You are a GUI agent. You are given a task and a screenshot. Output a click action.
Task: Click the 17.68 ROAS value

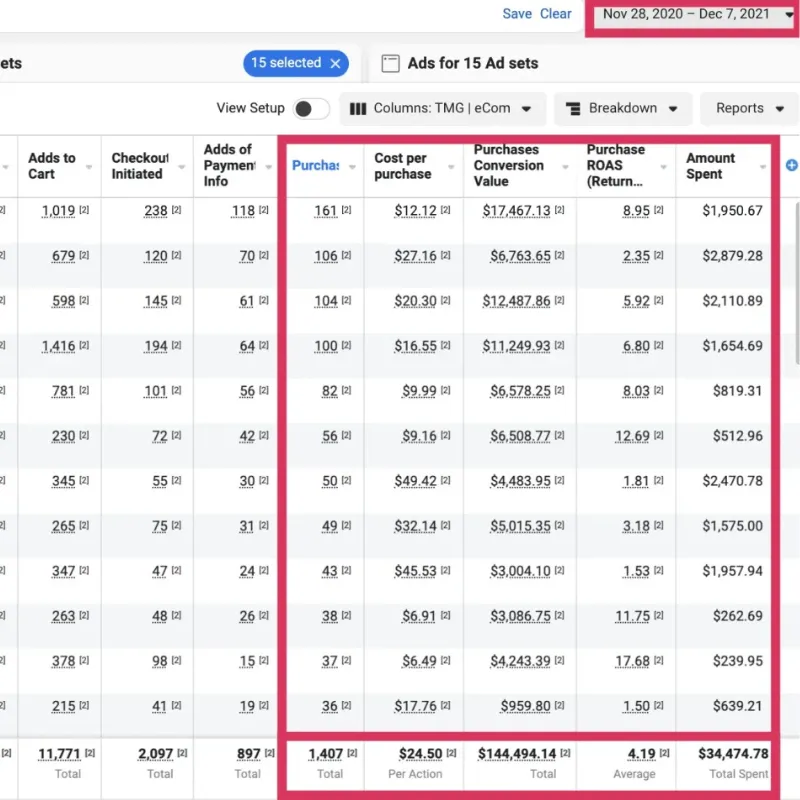point(632,661)
